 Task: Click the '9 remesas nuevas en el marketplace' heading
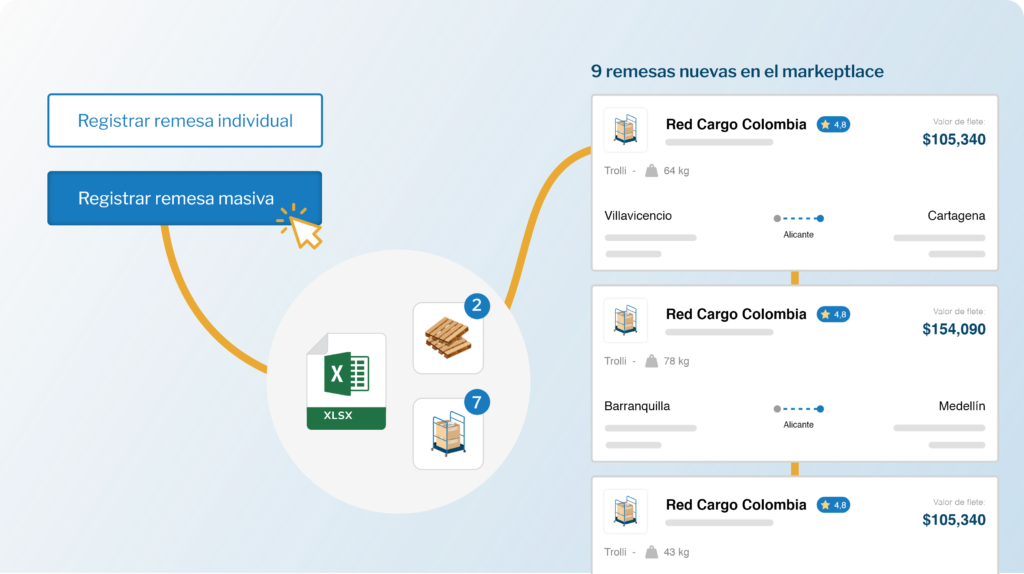737,72
